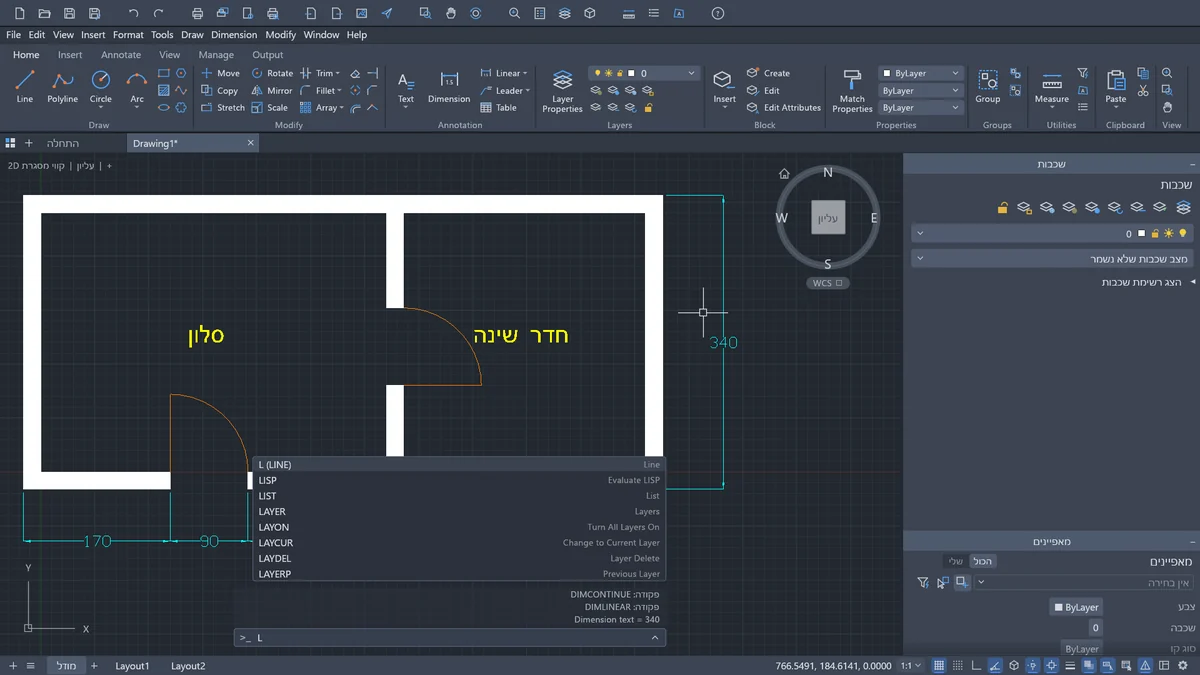Open the Dimension menu
The width and height of the screenshot is (1200, 675).
click(234, 34)
